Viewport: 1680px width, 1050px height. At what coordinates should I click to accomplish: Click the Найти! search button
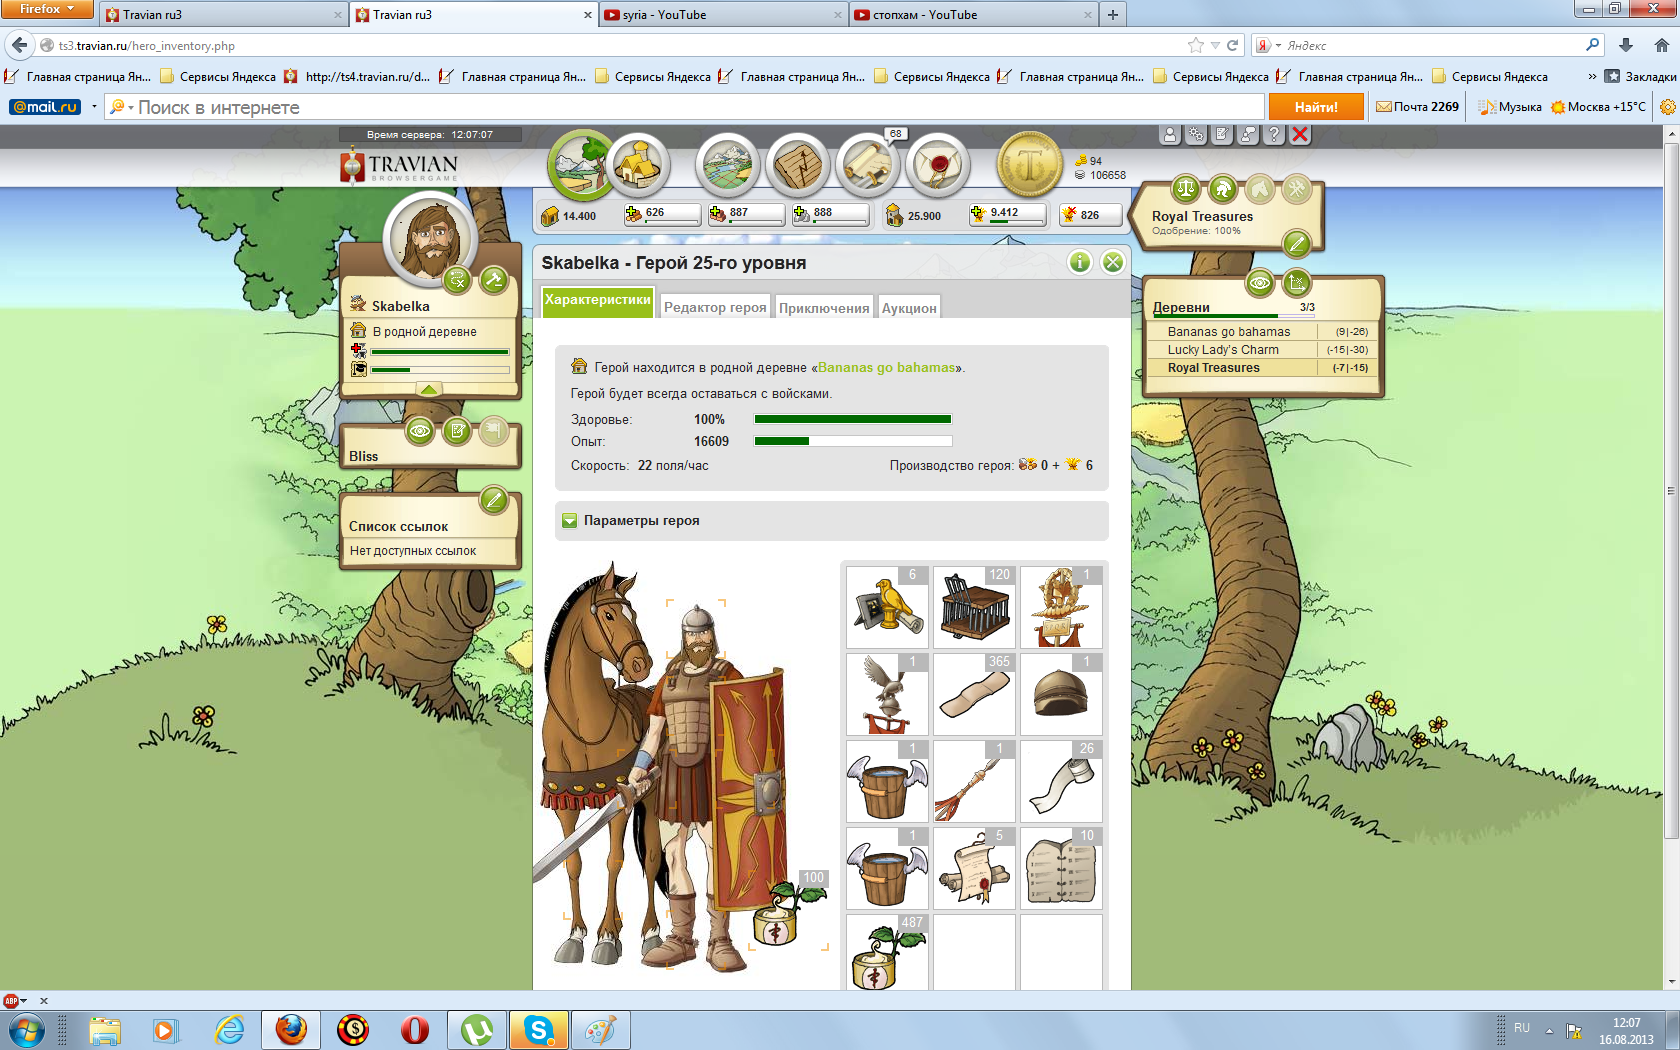click(1316, 107)
